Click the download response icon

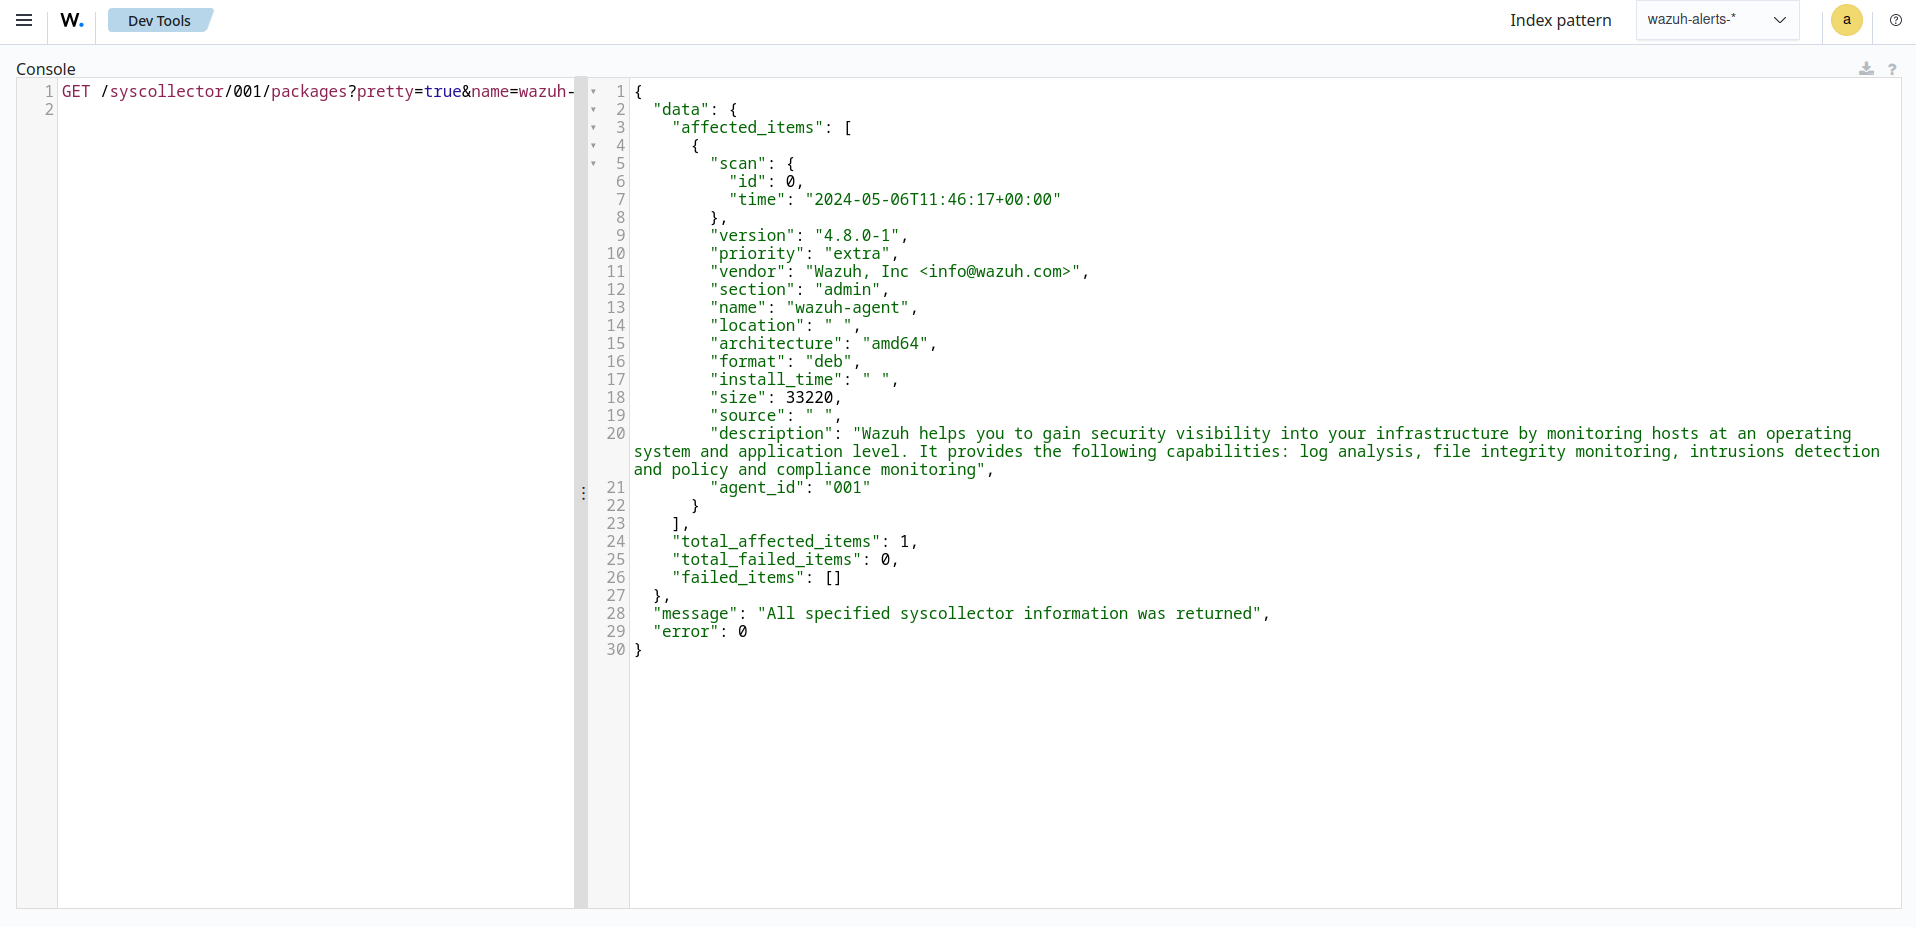coord(1866,69)
